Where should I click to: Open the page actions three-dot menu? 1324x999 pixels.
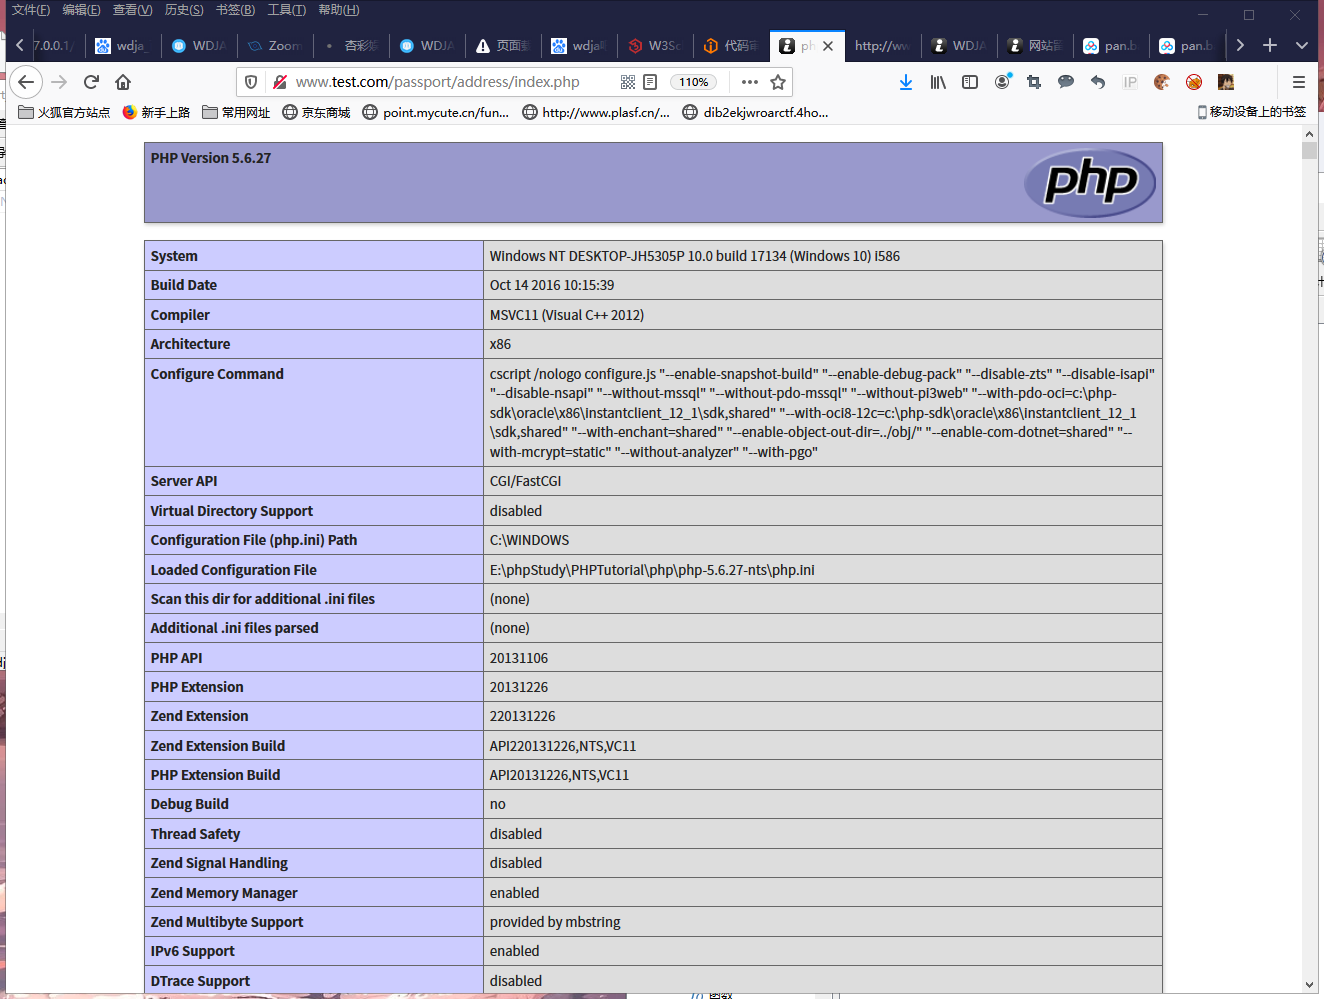pyautogui.click(x=749, y=82)
